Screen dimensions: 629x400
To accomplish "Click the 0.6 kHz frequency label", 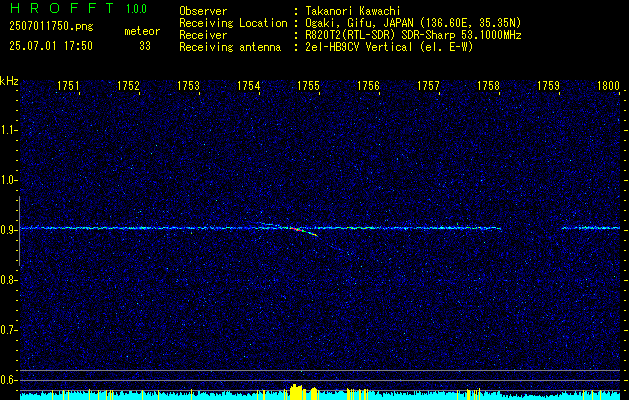I will 8,380.
